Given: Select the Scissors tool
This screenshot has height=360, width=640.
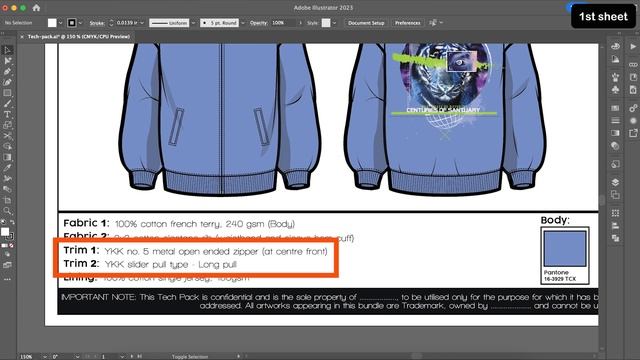Looking at the screenshot, I should click(7, 136).
